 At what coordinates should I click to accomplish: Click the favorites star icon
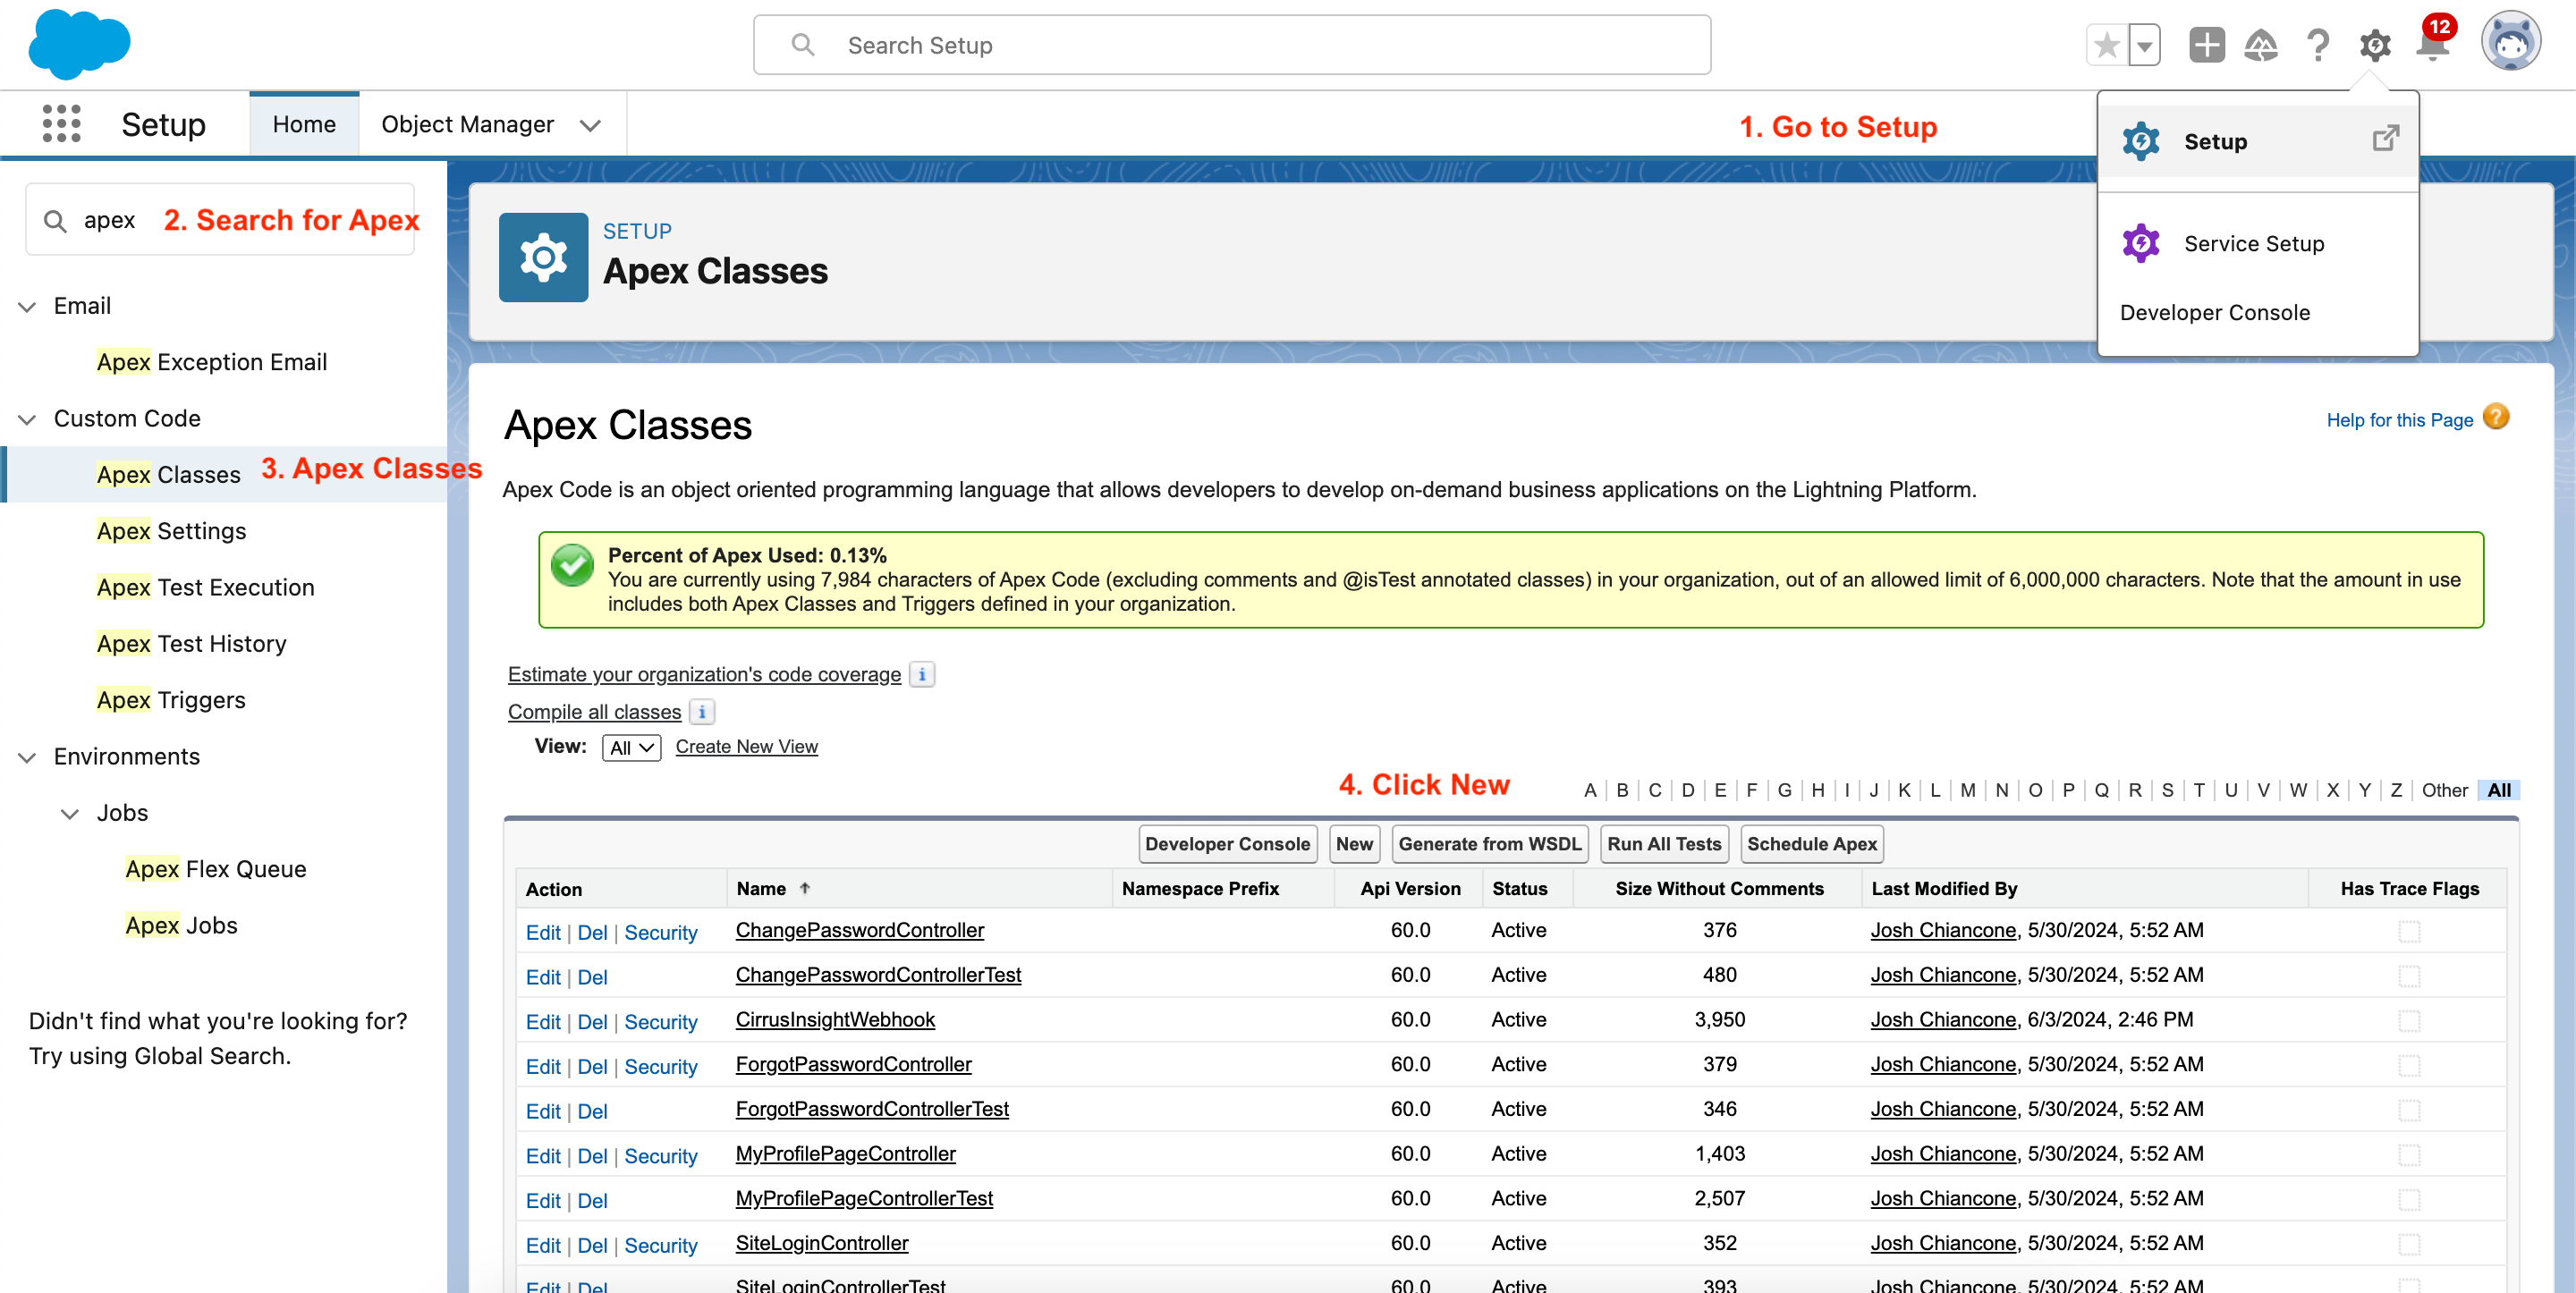pyautogui.click(x=2107, y=45)
